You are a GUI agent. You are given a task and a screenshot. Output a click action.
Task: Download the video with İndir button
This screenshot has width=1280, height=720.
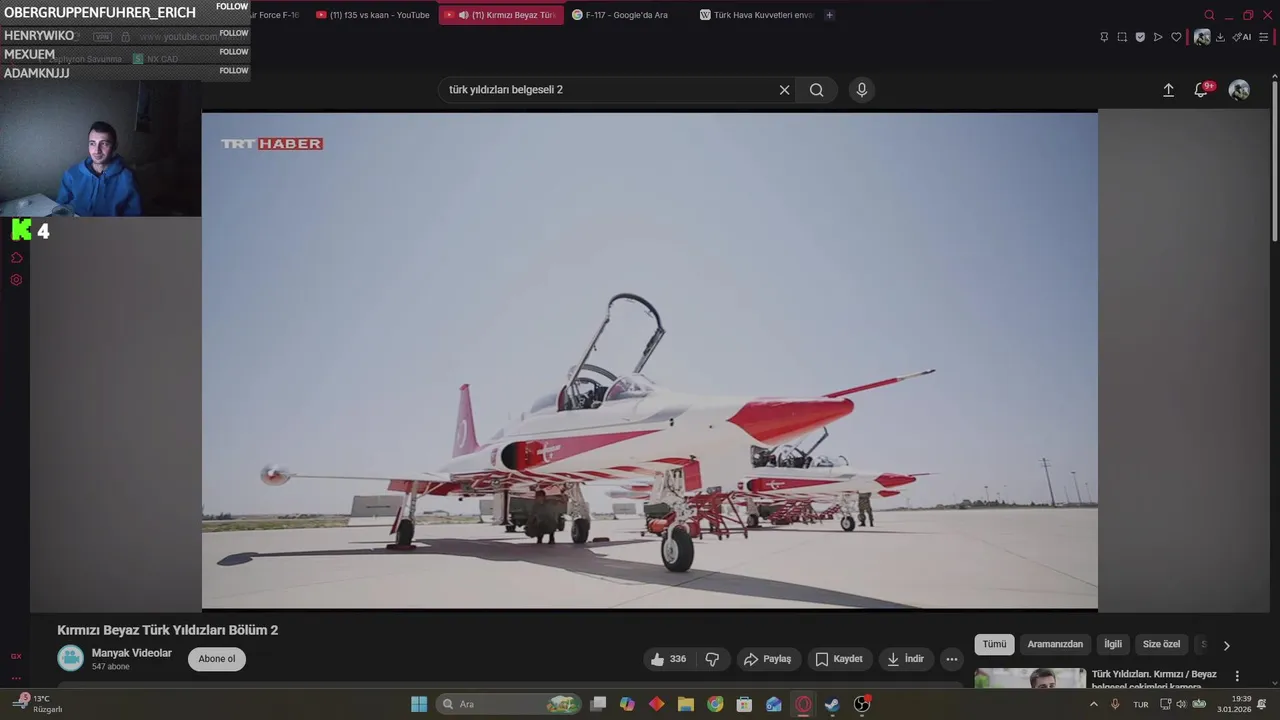(906, 659)
